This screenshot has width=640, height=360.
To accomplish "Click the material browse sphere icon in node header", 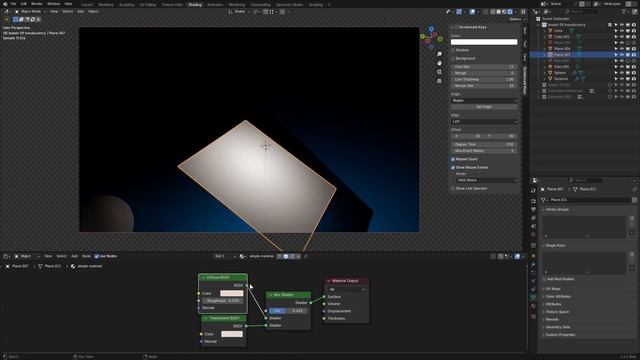I will (x=242, y=256).
